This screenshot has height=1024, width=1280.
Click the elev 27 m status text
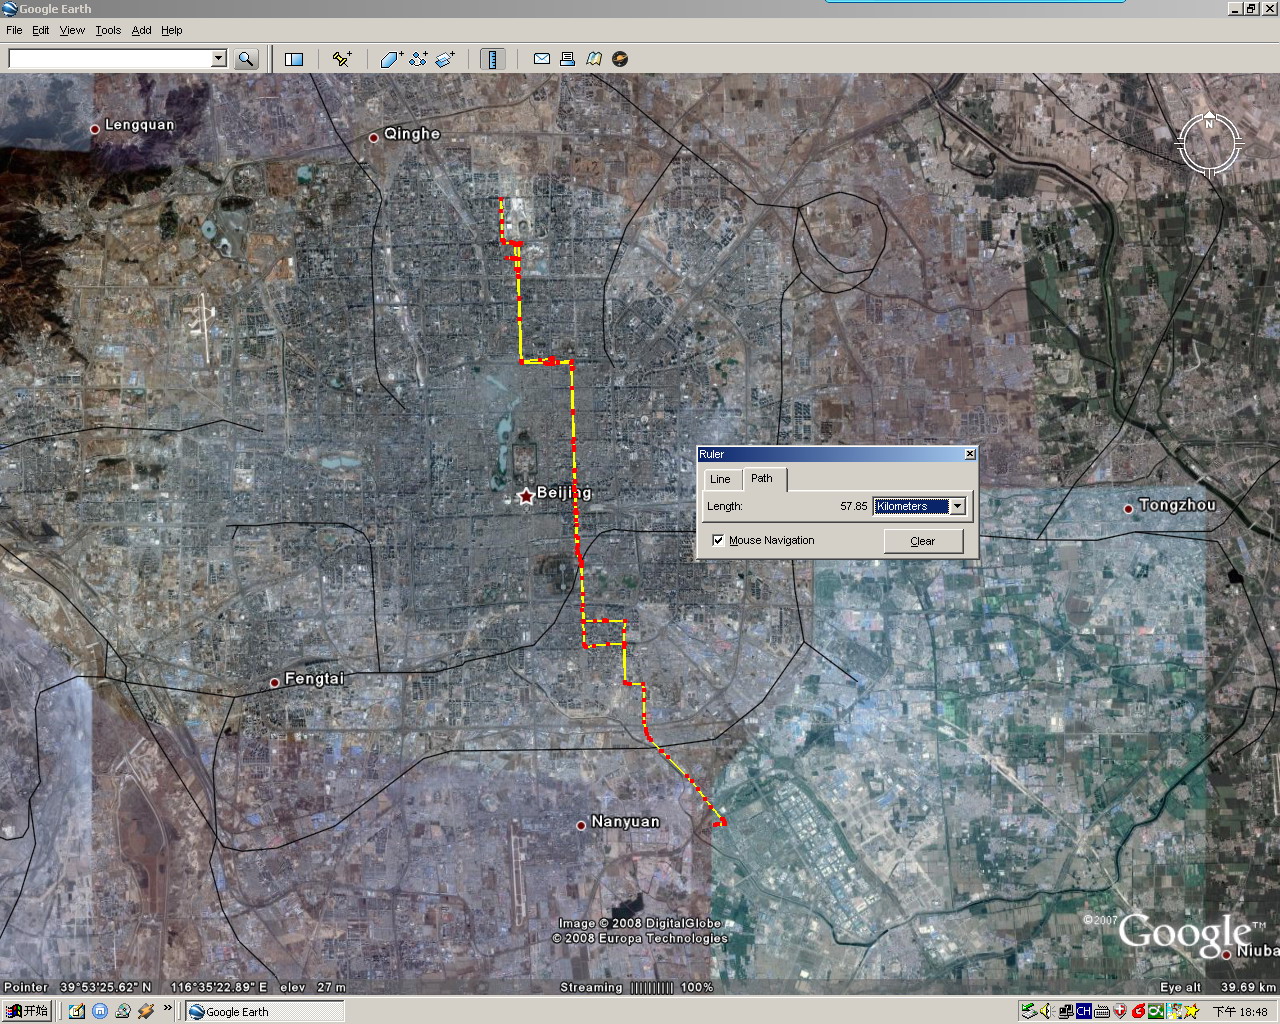pos(313,987)
